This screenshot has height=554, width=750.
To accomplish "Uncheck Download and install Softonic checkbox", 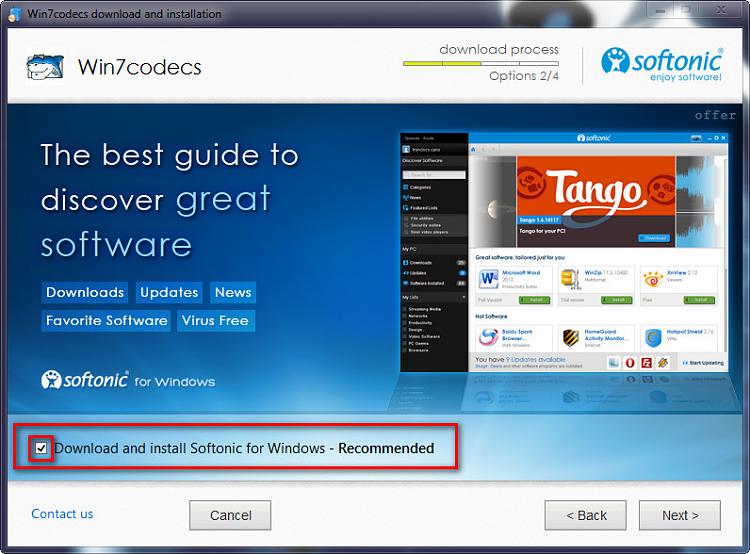I will click(41, 448).
